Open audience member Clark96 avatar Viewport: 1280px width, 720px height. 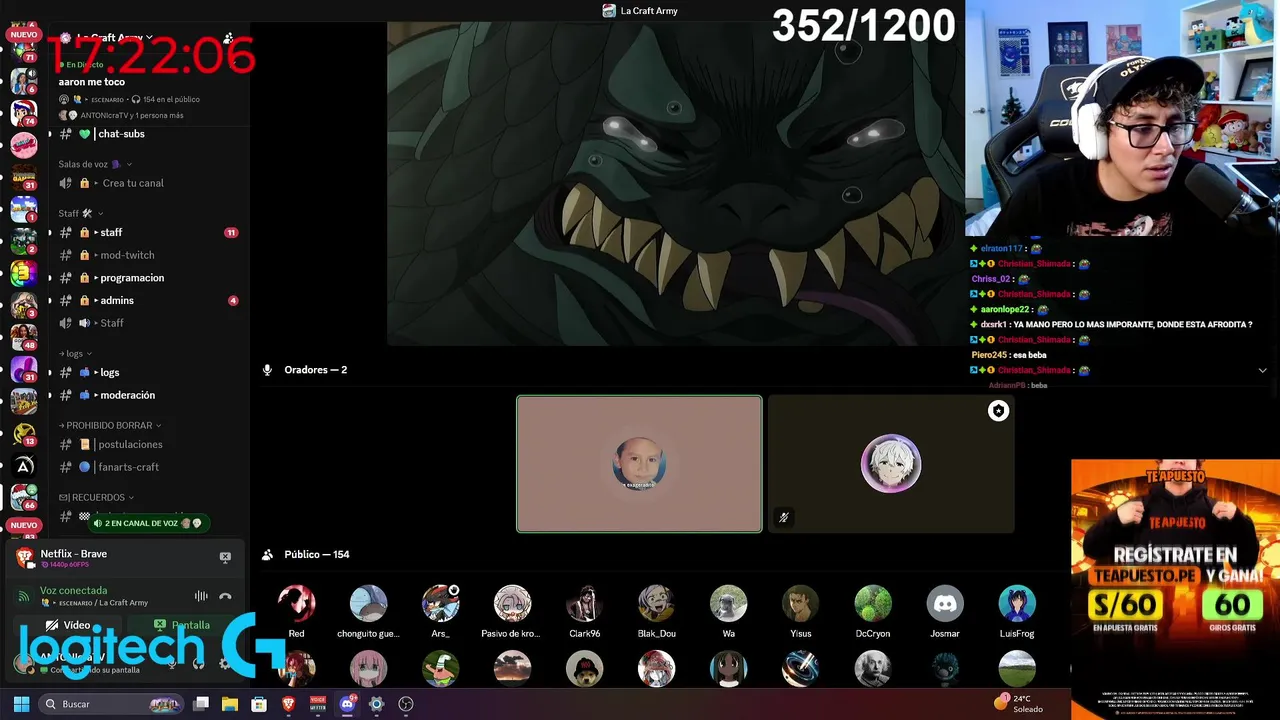click(x=584, y=604)
